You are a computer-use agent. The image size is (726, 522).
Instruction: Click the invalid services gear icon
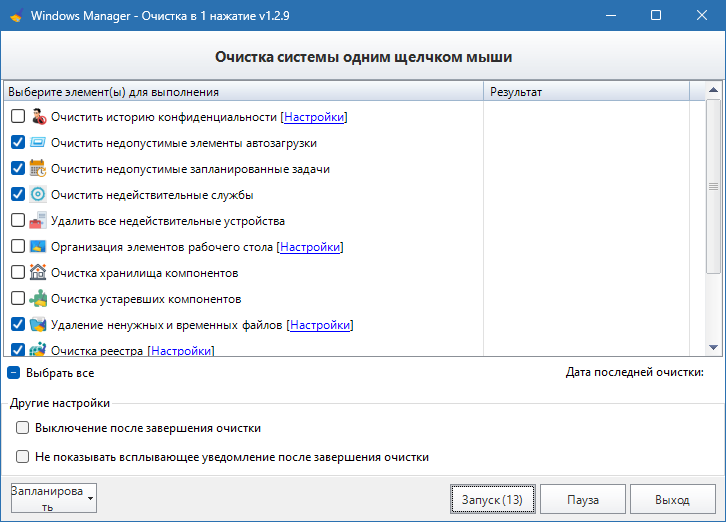tap(38, 195)
